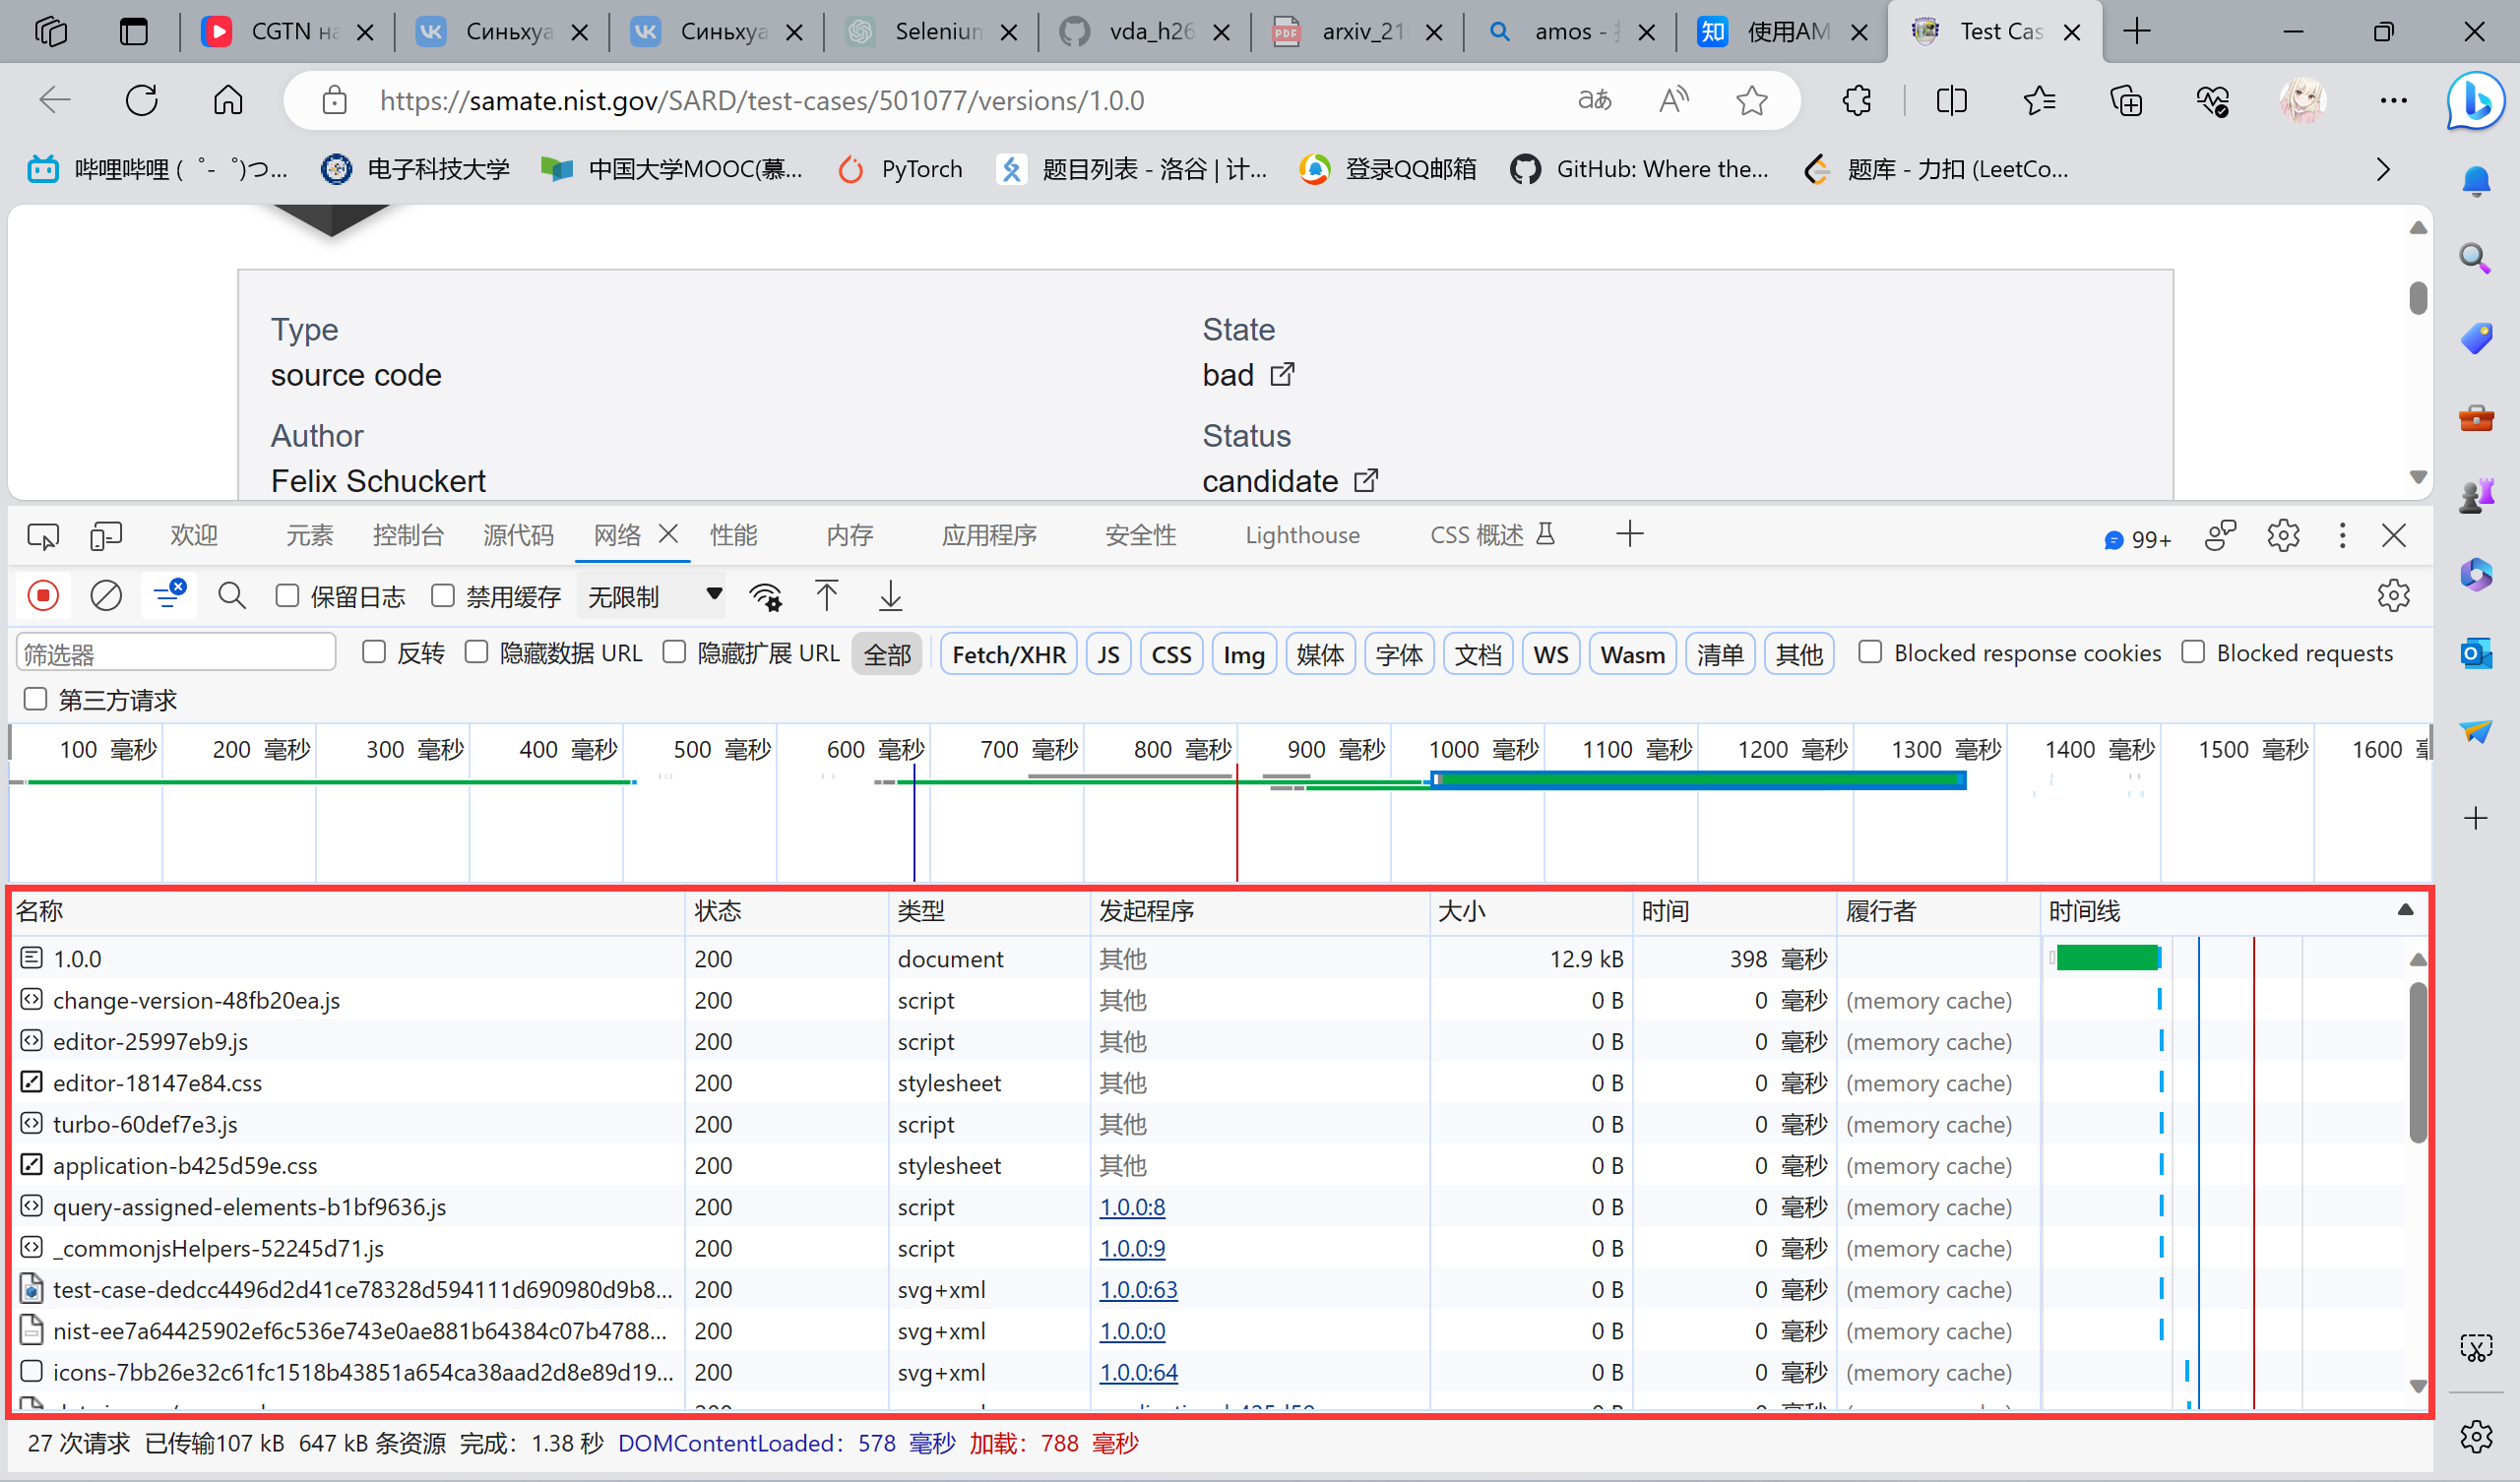Open the Lighthouse tab
The image size is (2520, 1482).
(1302, 535)
